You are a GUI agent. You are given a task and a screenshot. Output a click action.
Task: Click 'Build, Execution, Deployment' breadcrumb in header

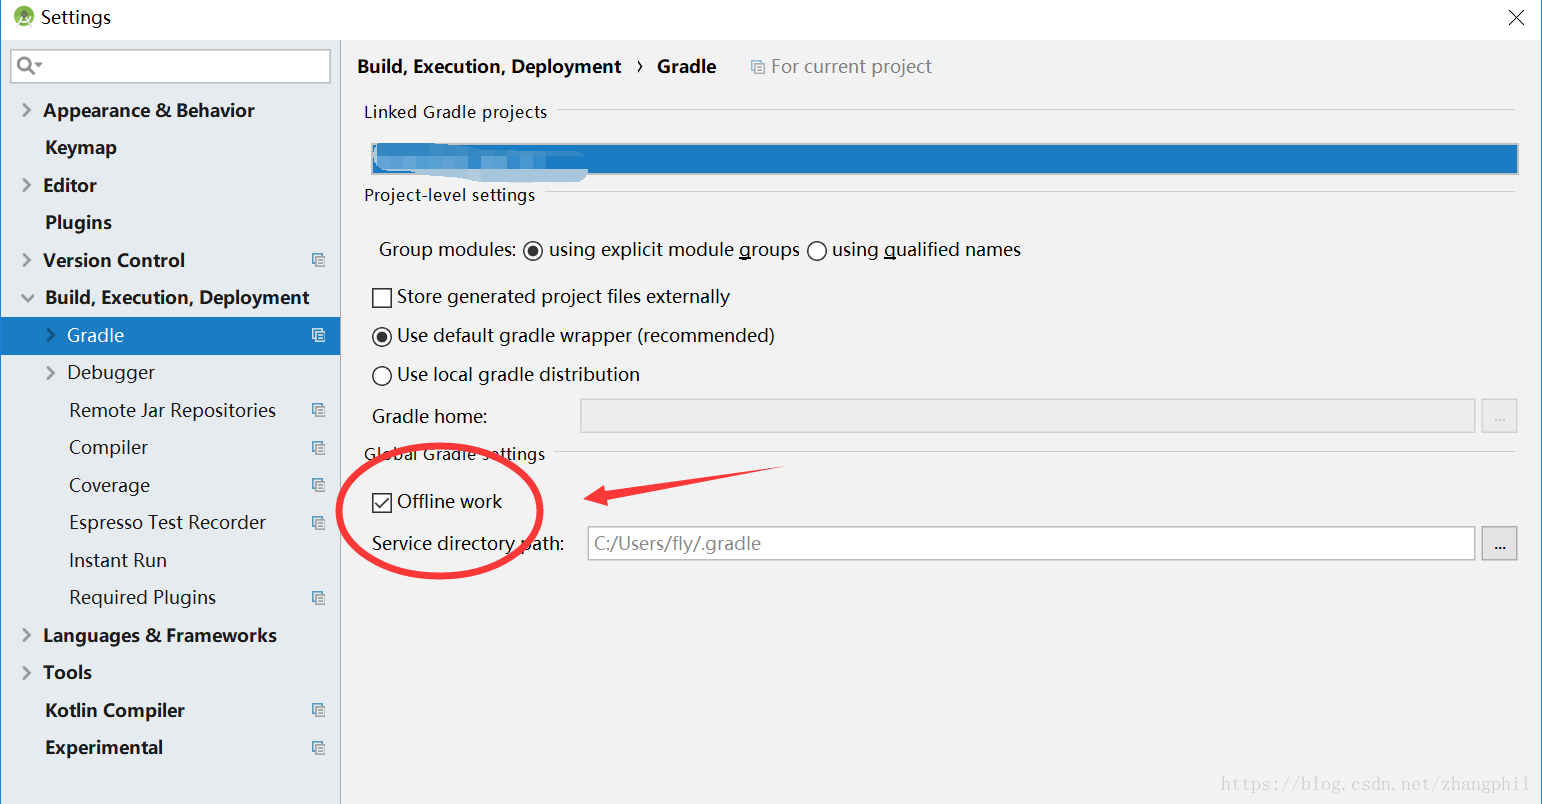pos(489,66)
